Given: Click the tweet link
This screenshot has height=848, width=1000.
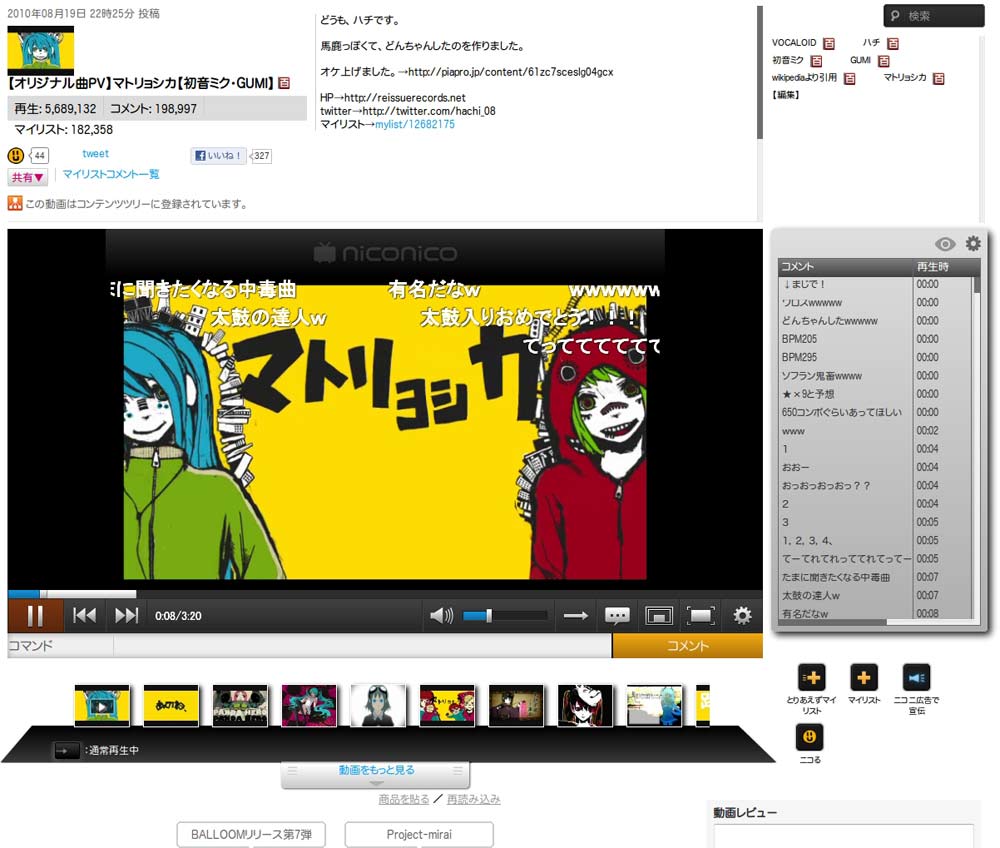Looking at the screenshot, I should (95, 153).
